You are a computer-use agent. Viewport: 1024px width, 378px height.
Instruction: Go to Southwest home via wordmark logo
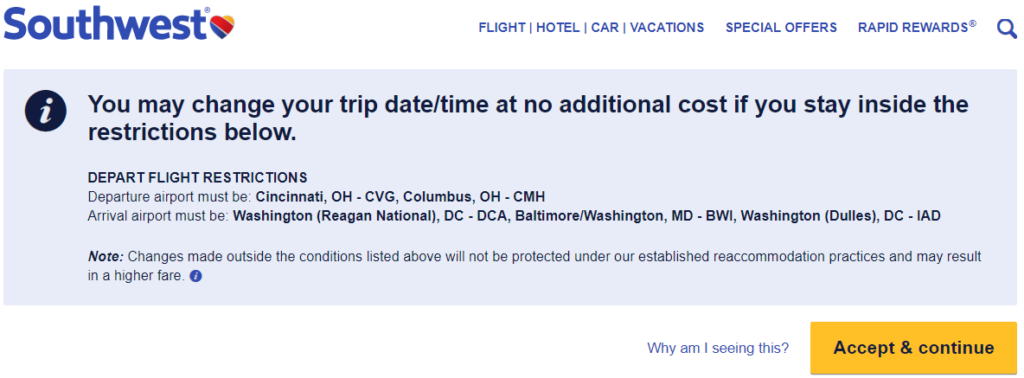(x=106, y=25)
